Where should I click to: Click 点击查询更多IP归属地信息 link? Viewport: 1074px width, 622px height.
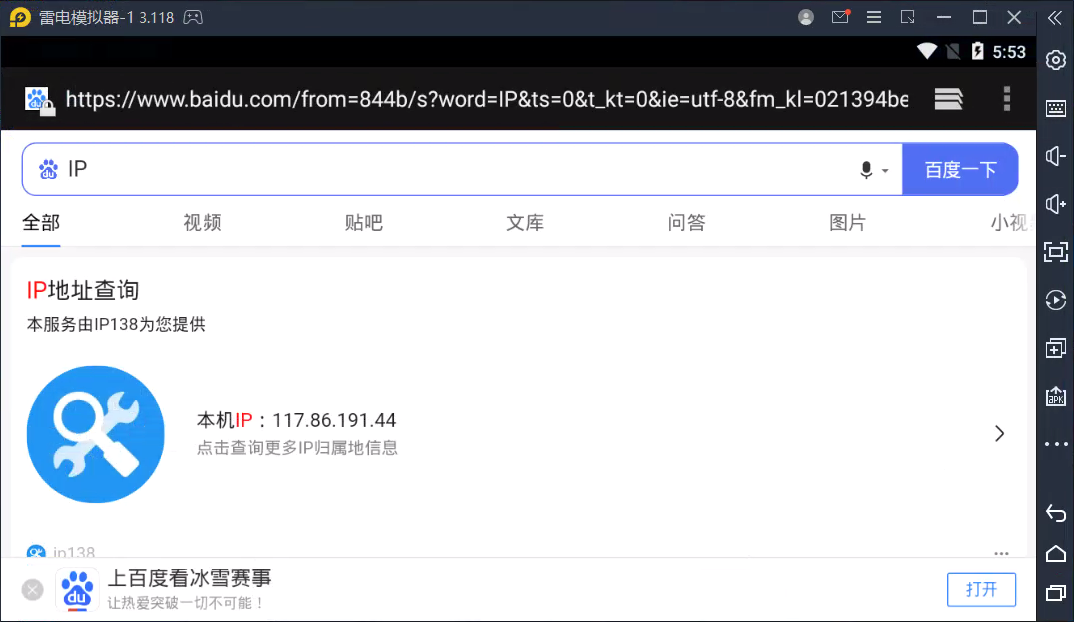point(297,448)
